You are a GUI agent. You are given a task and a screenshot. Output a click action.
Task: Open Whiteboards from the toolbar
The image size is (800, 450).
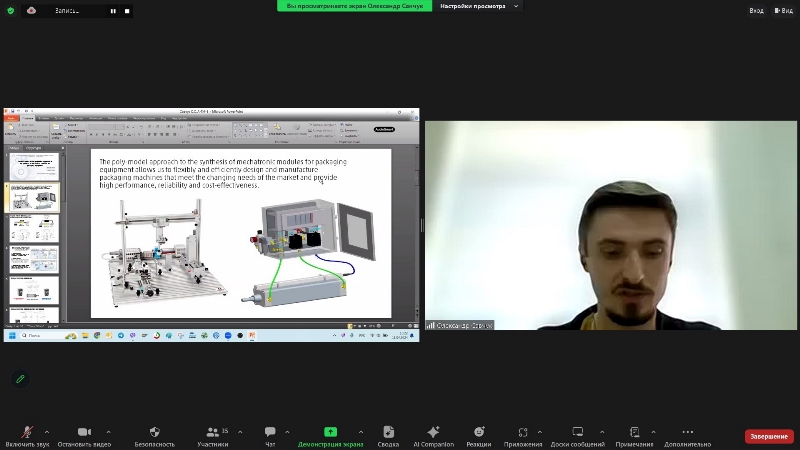coord(578,433)
